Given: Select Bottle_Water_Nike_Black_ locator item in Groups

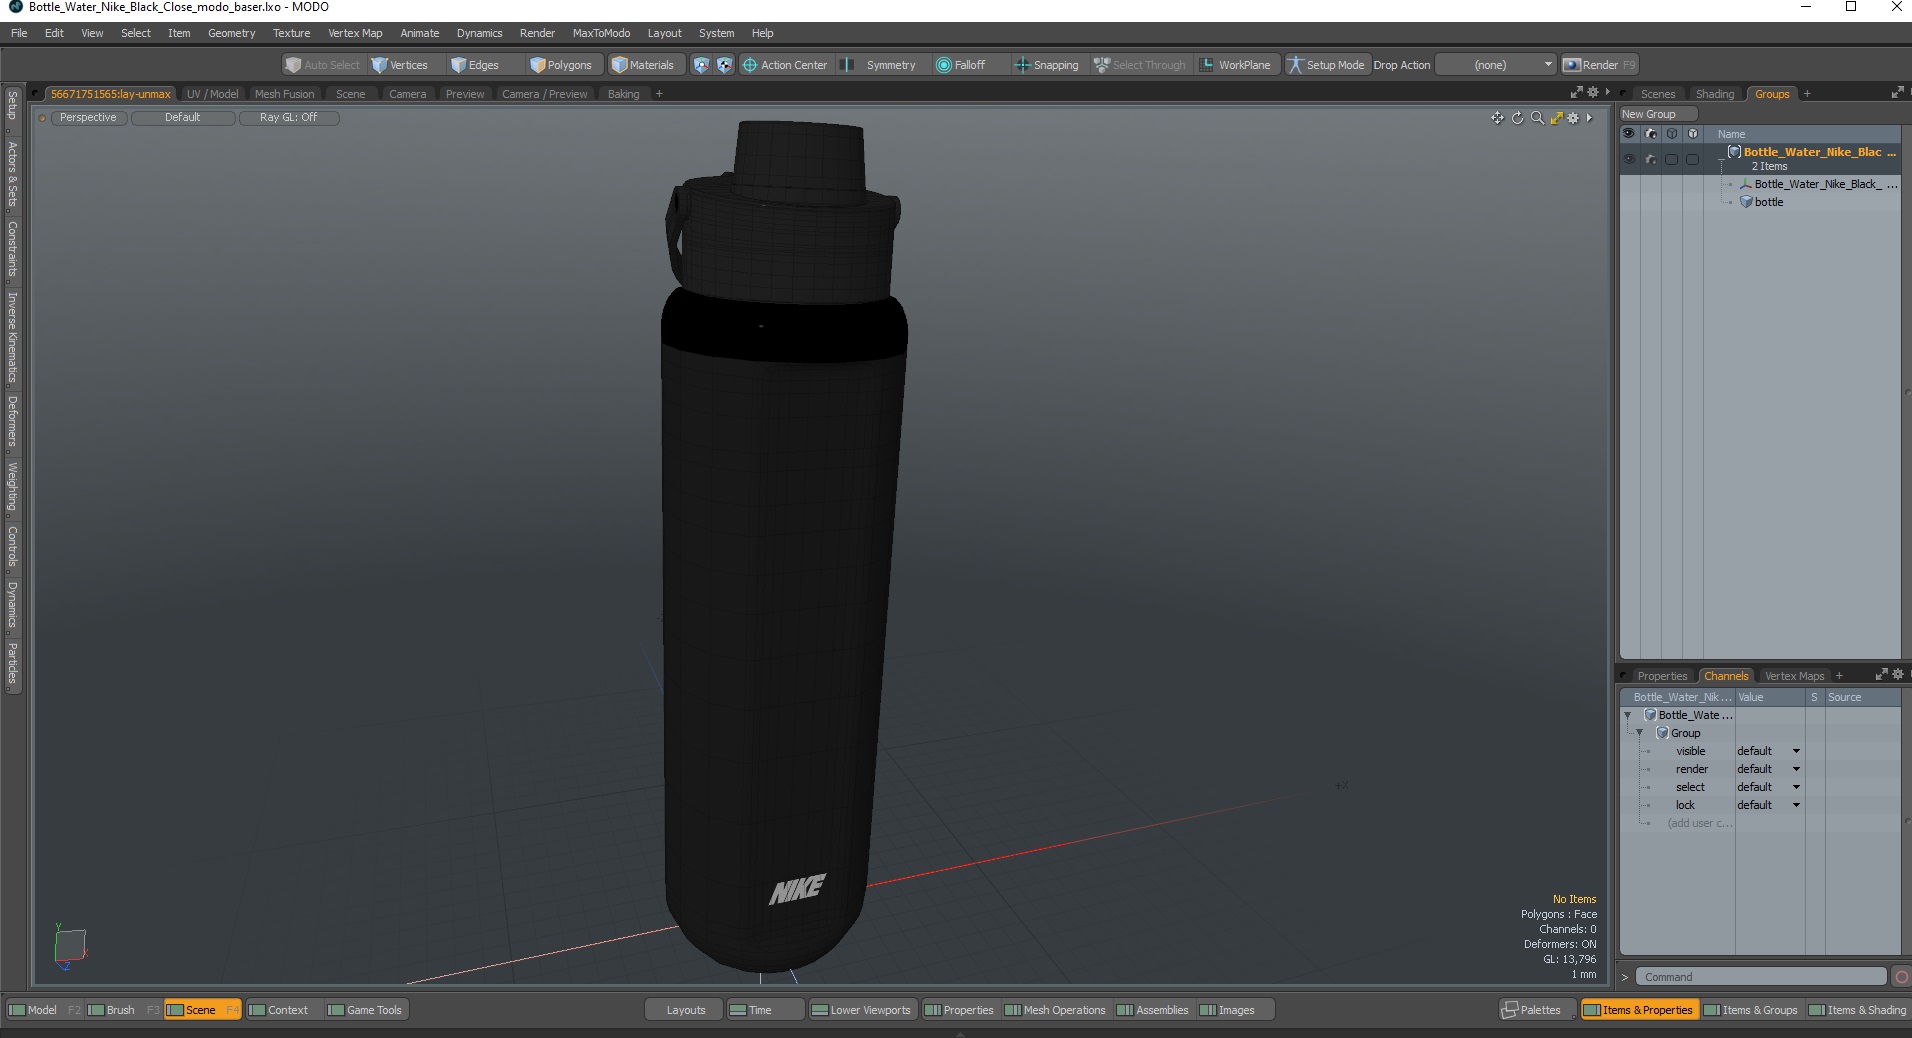Looking at the screenshot, I should (x=1818, y=184).
